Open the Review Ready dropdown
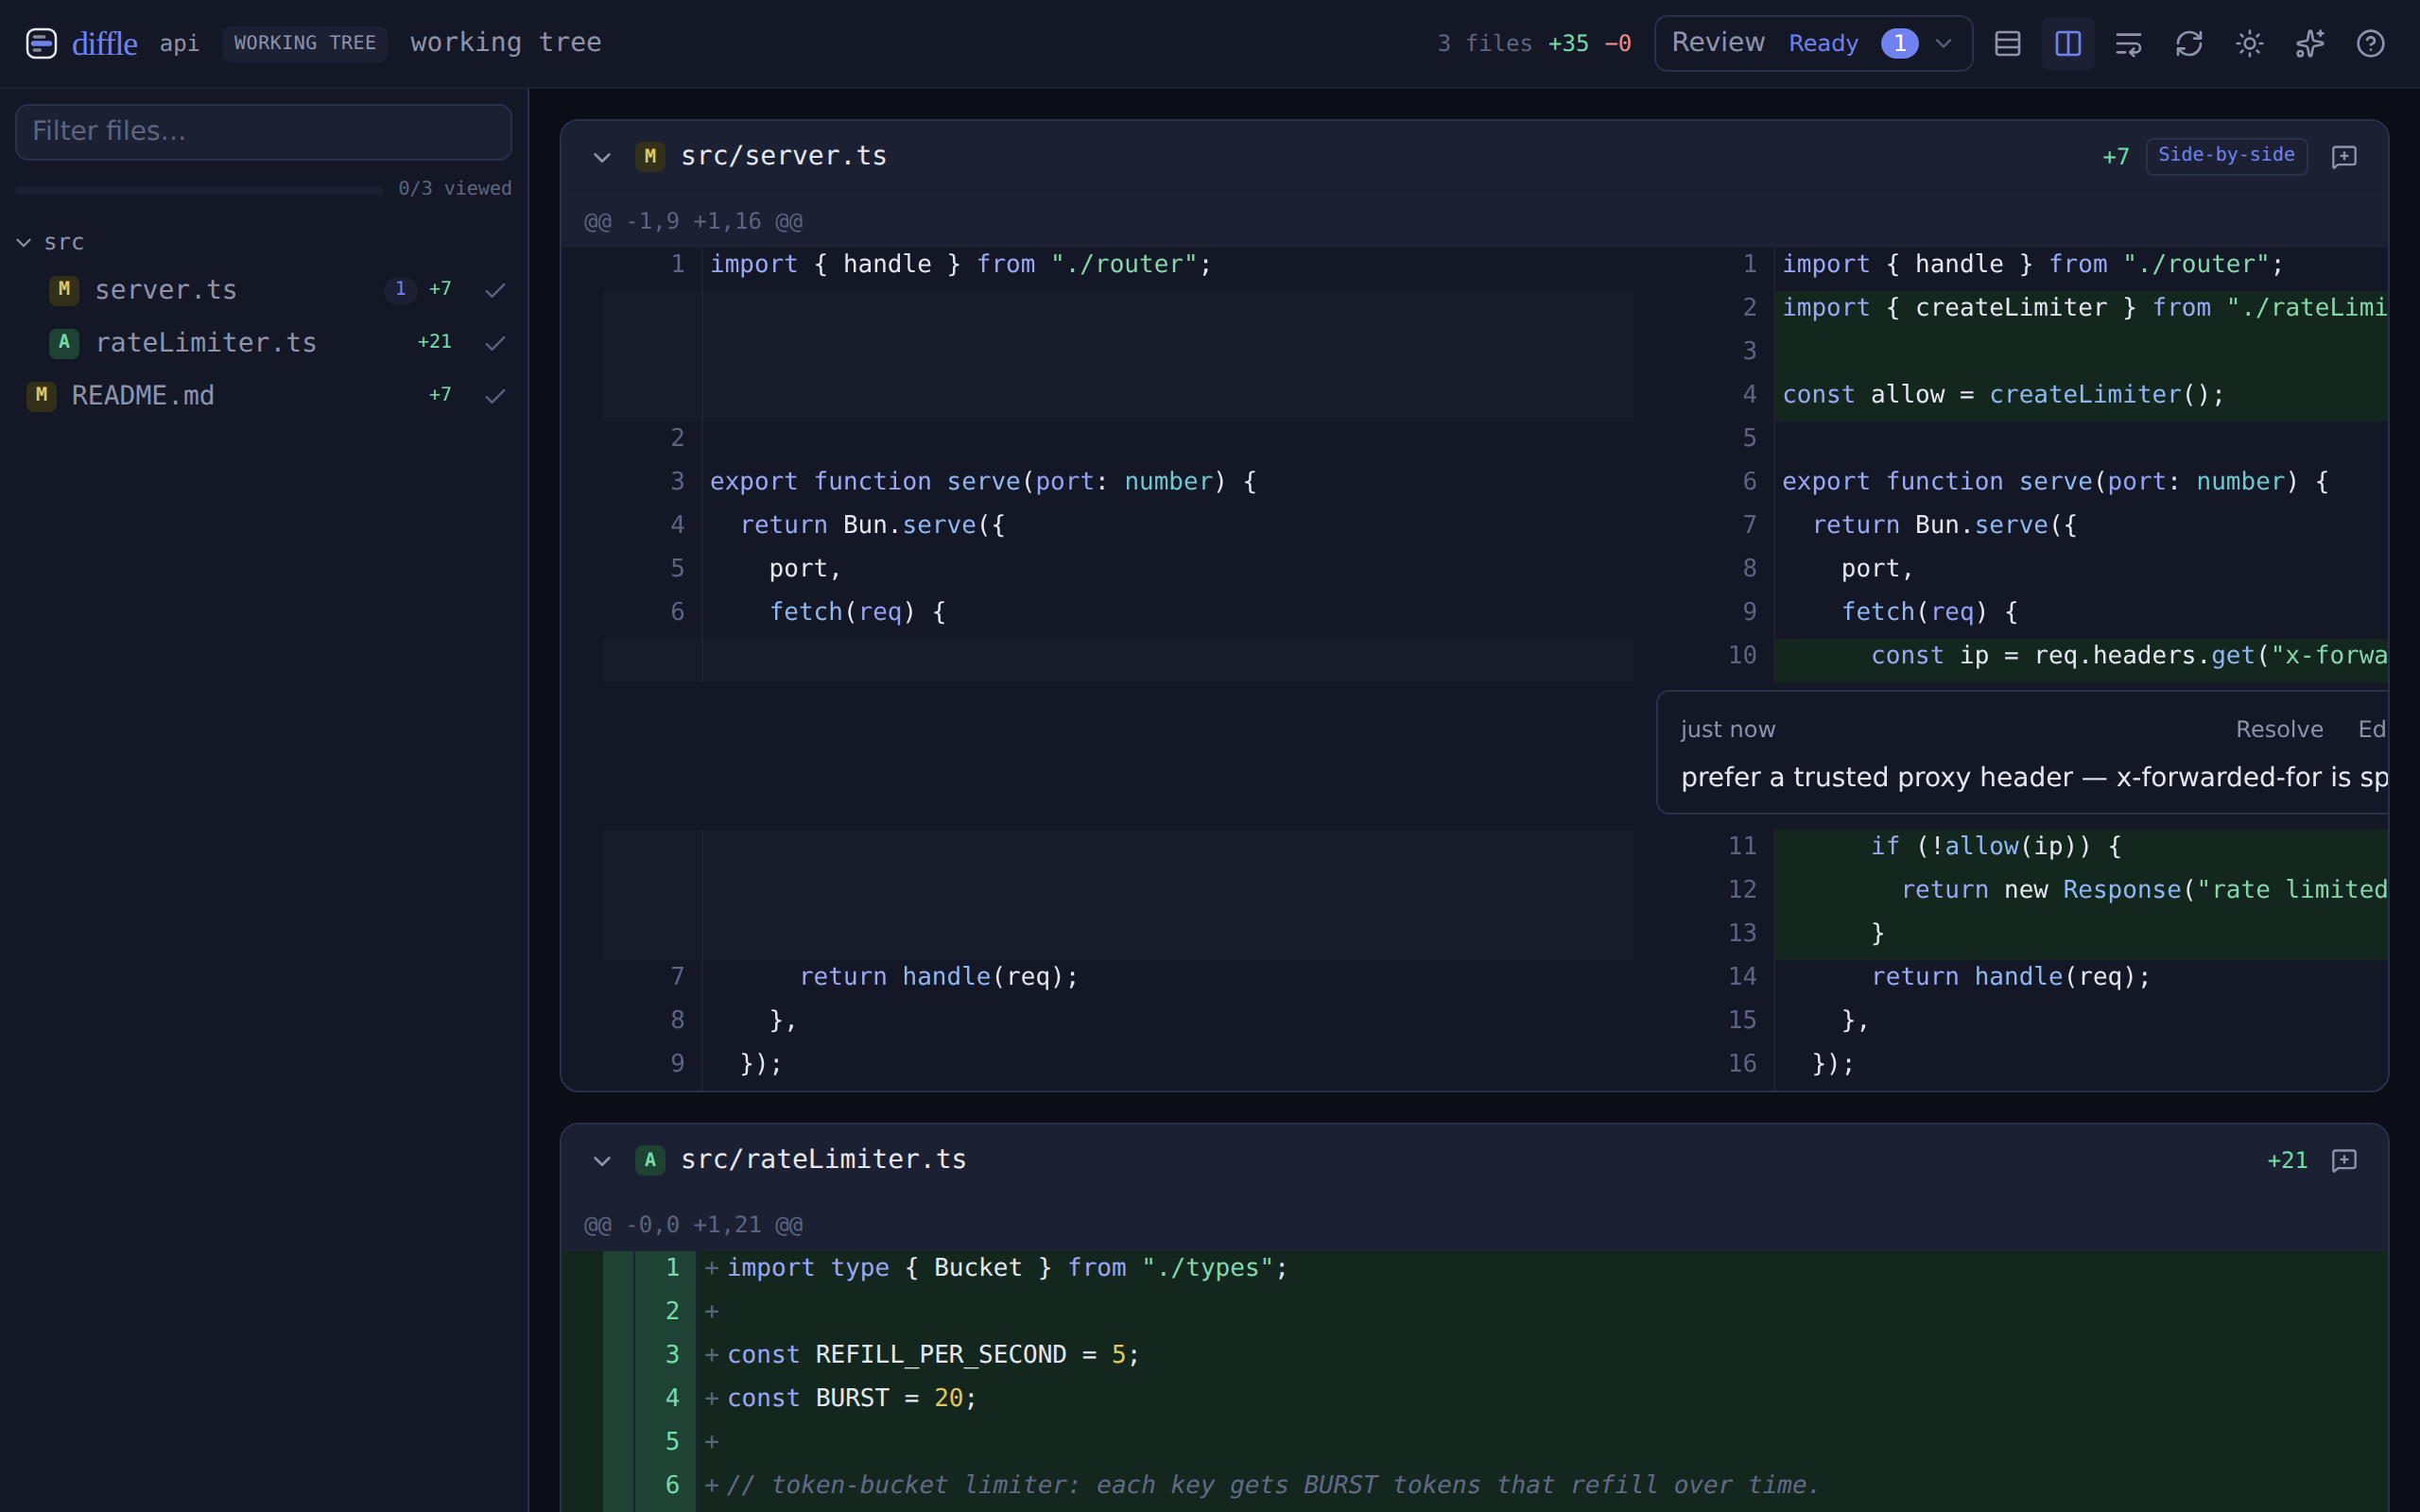This screenshot has width=2420, height=1512. point(1812,43)
